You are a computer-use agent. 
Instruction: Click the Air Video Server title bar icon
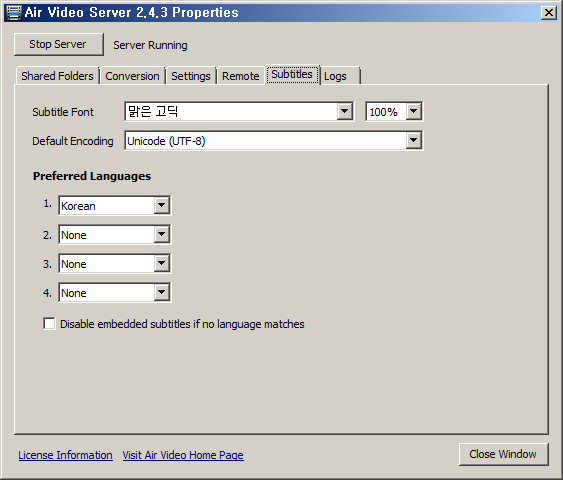[x=14, y=13]
